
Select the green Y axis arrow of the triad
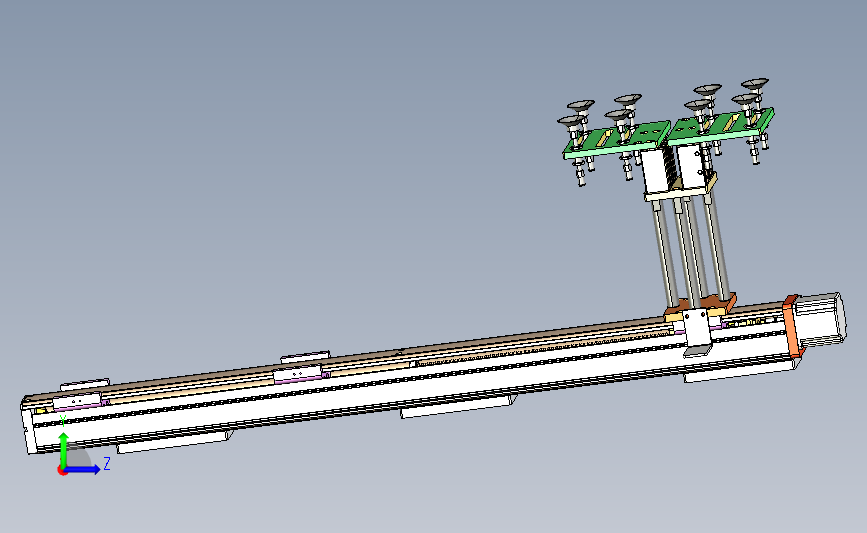pyautogui.click(x=64, y=449)
